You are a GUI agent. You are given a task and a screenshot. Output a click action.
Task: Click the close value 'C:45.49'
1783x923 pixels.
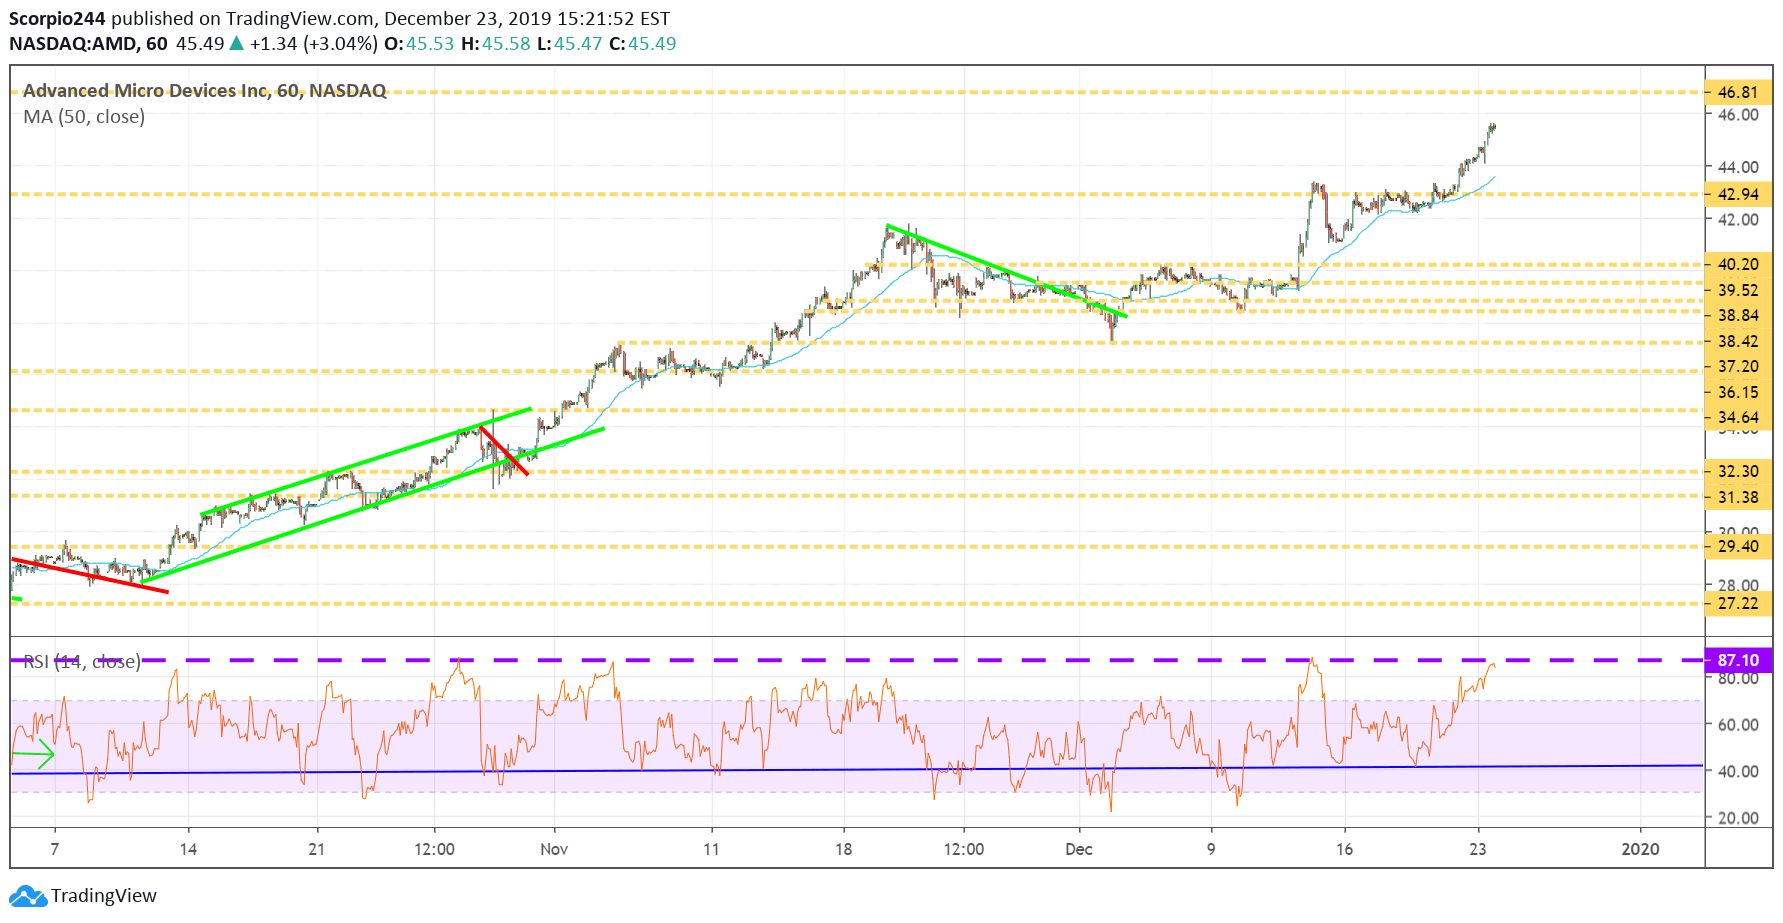pos(643,44)
